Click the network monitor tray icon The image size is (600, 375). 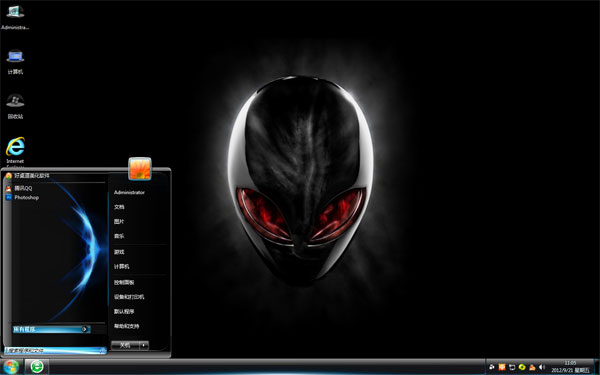point(512,367)
